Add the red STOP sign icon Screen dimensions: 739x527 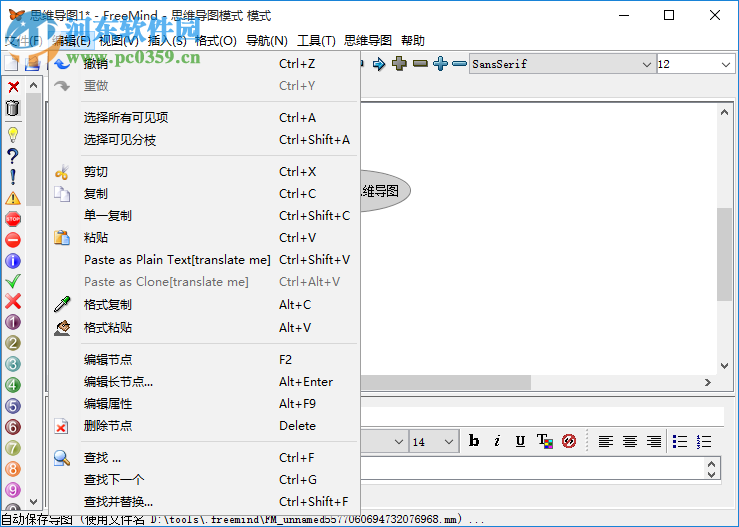13,219
